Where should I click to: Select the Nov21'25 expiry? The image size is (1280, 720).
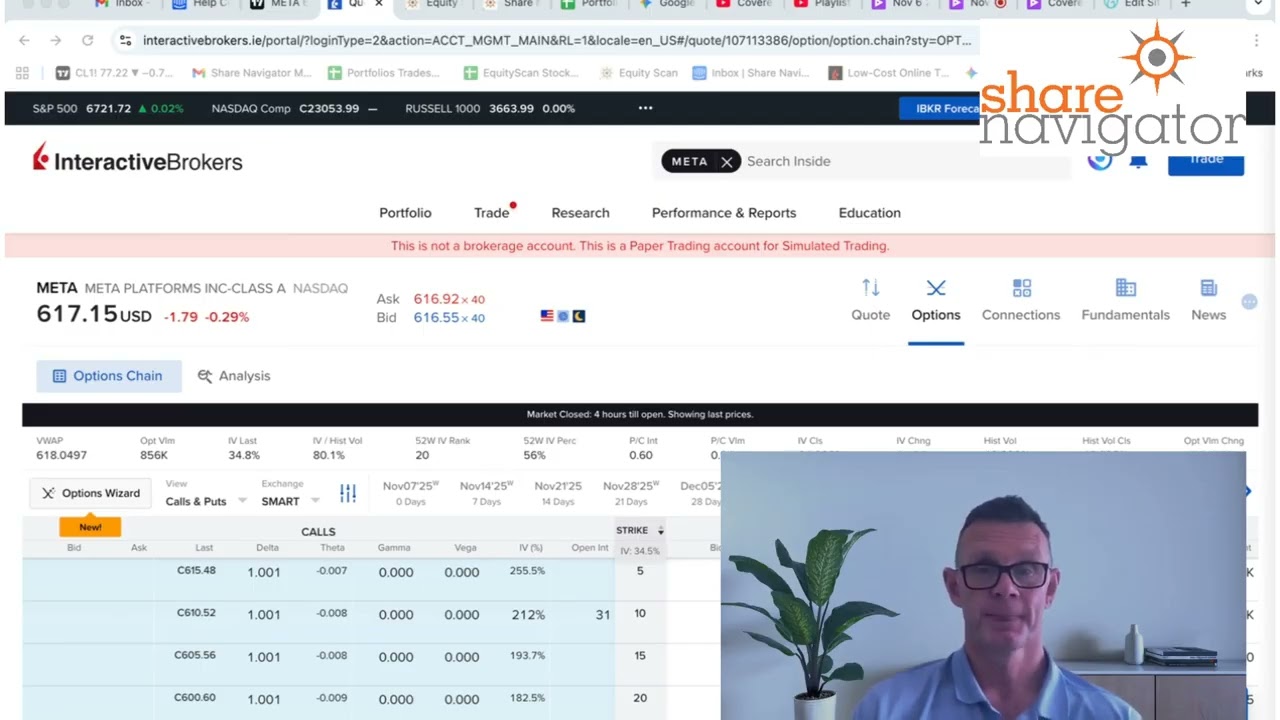pos(558,493)
